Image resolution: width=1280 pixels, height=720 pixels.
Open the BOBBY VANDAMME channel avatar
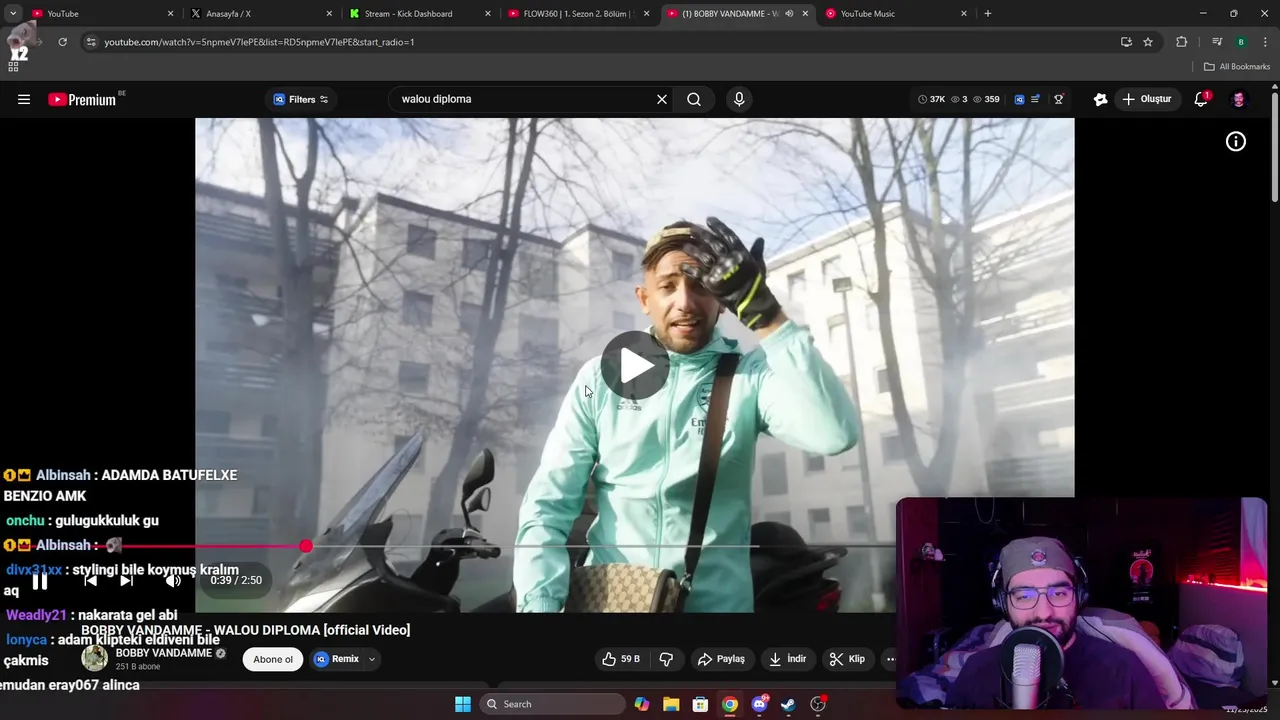(95, 658)
